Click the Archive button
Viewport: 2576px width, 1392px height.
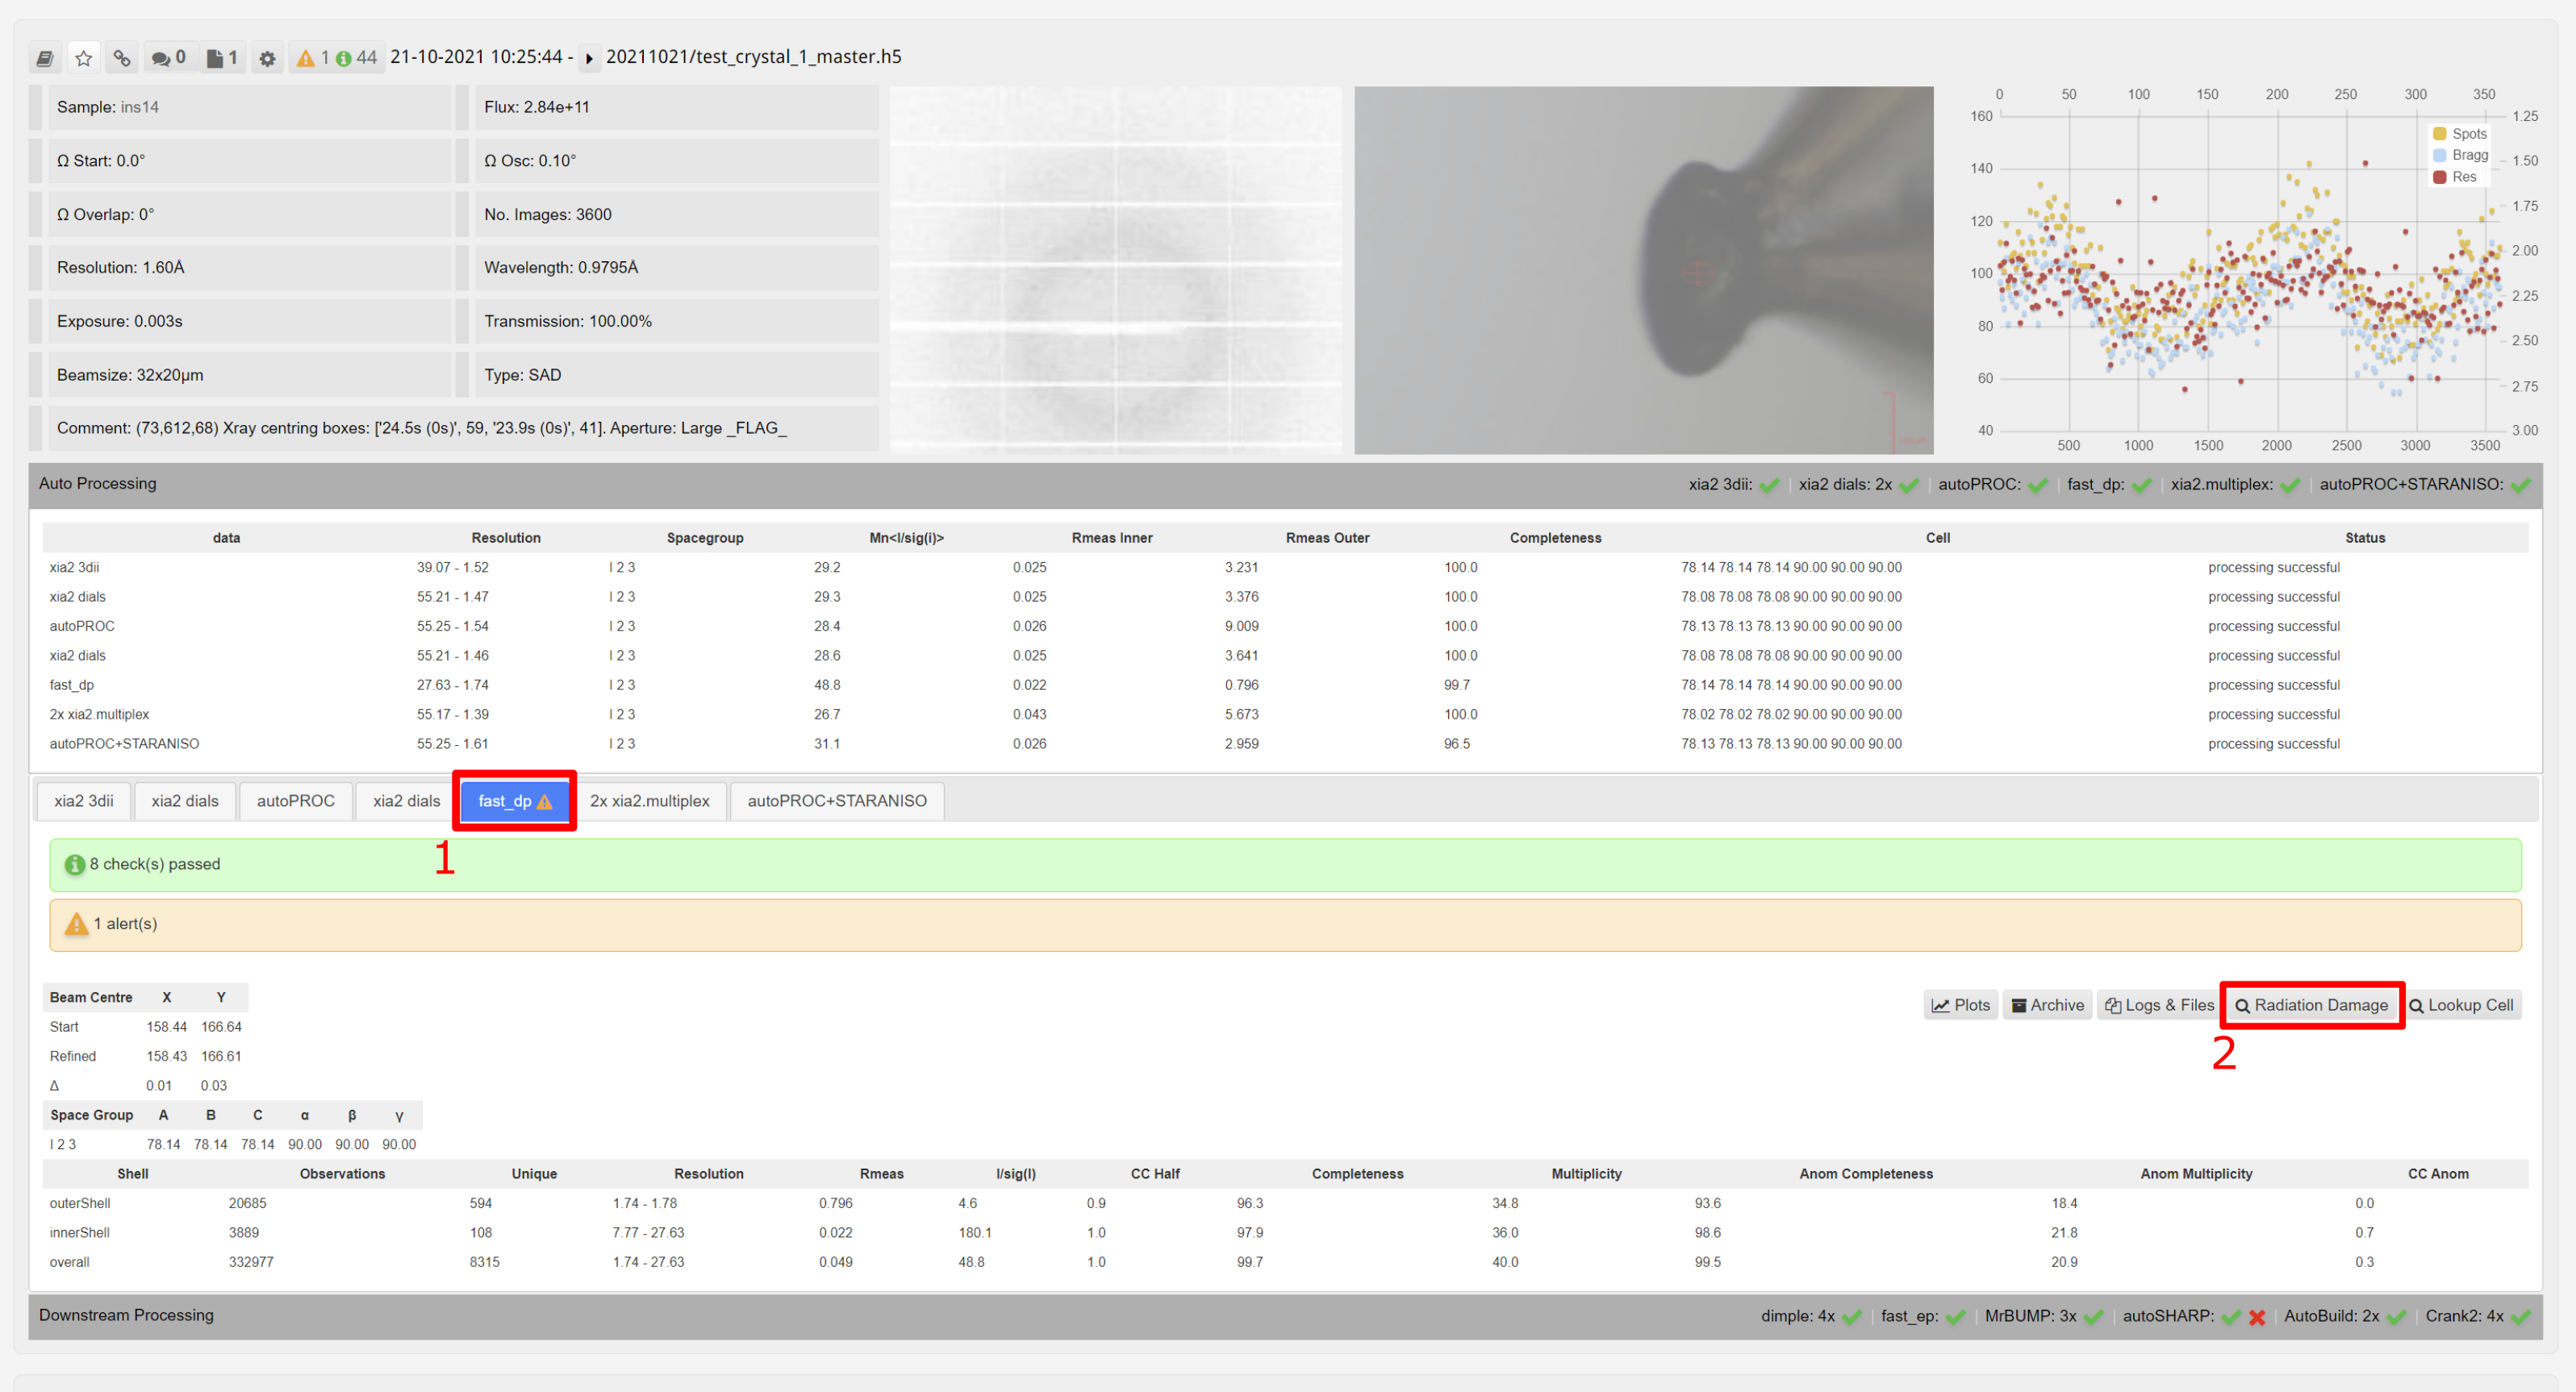click(2047, 1005)
